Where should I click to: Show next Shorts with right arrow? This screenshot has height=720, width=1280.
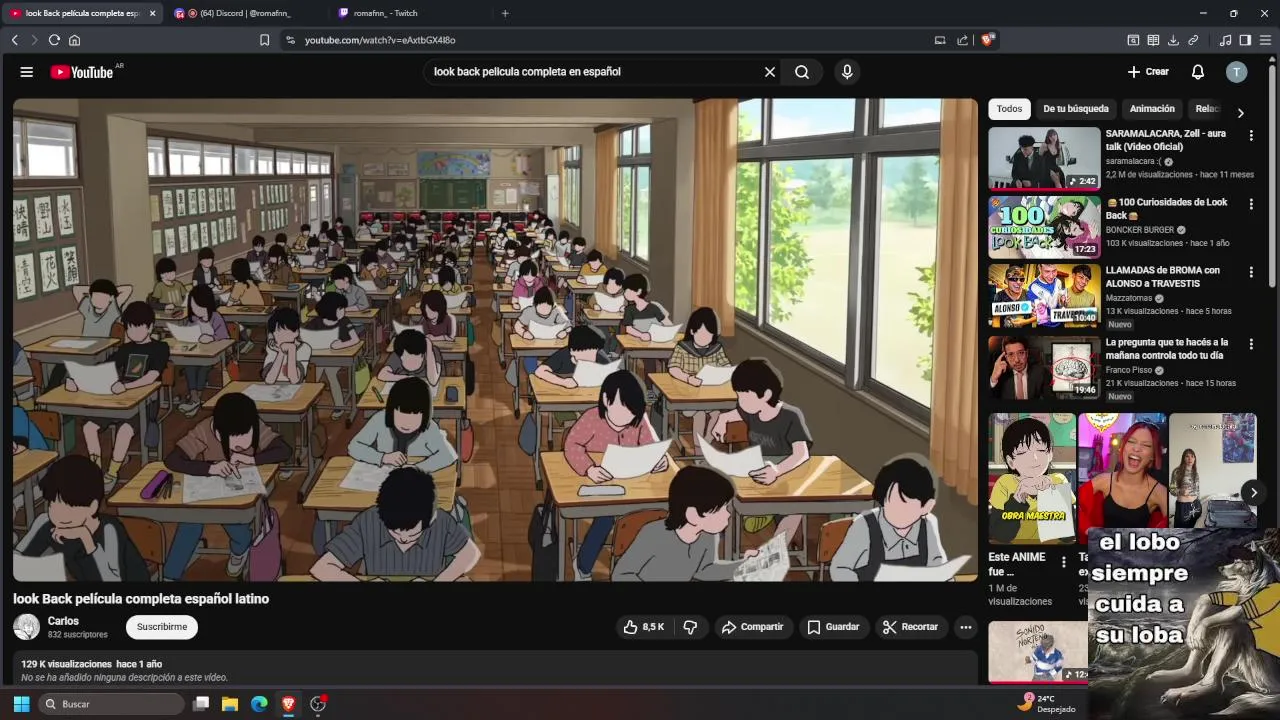1253,492
